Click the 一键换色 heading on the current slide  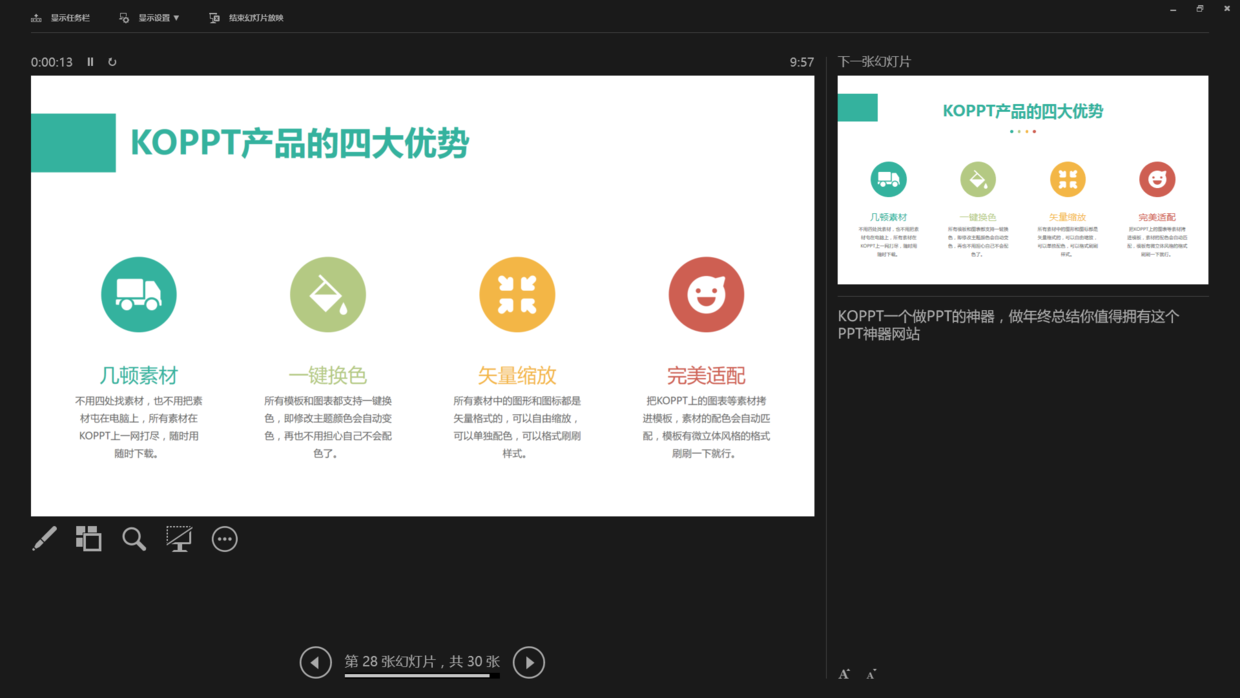(328, 375)
